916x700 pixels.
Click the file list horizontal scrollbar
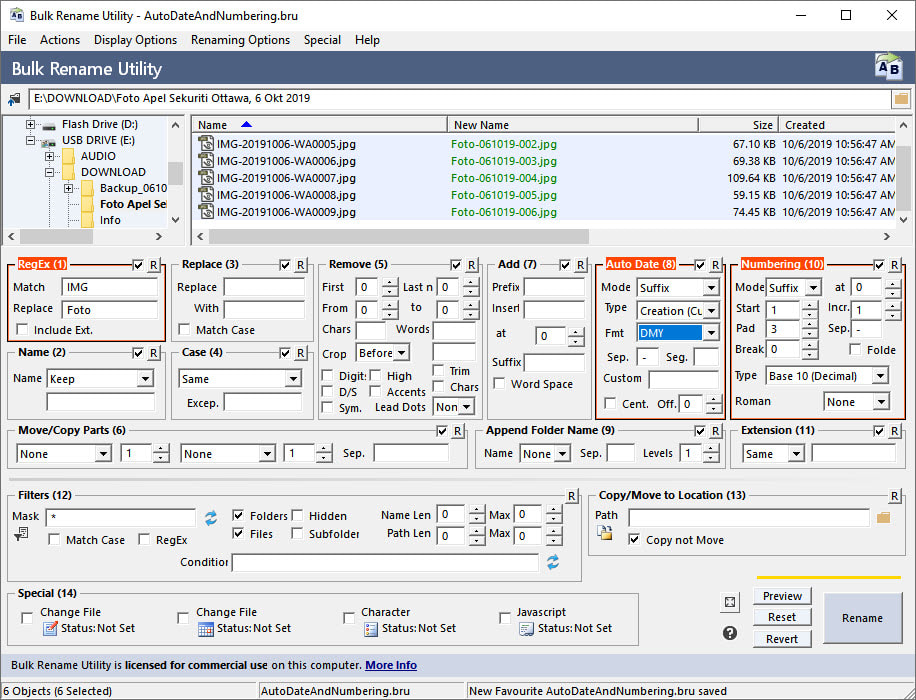[x=399, y=236]
